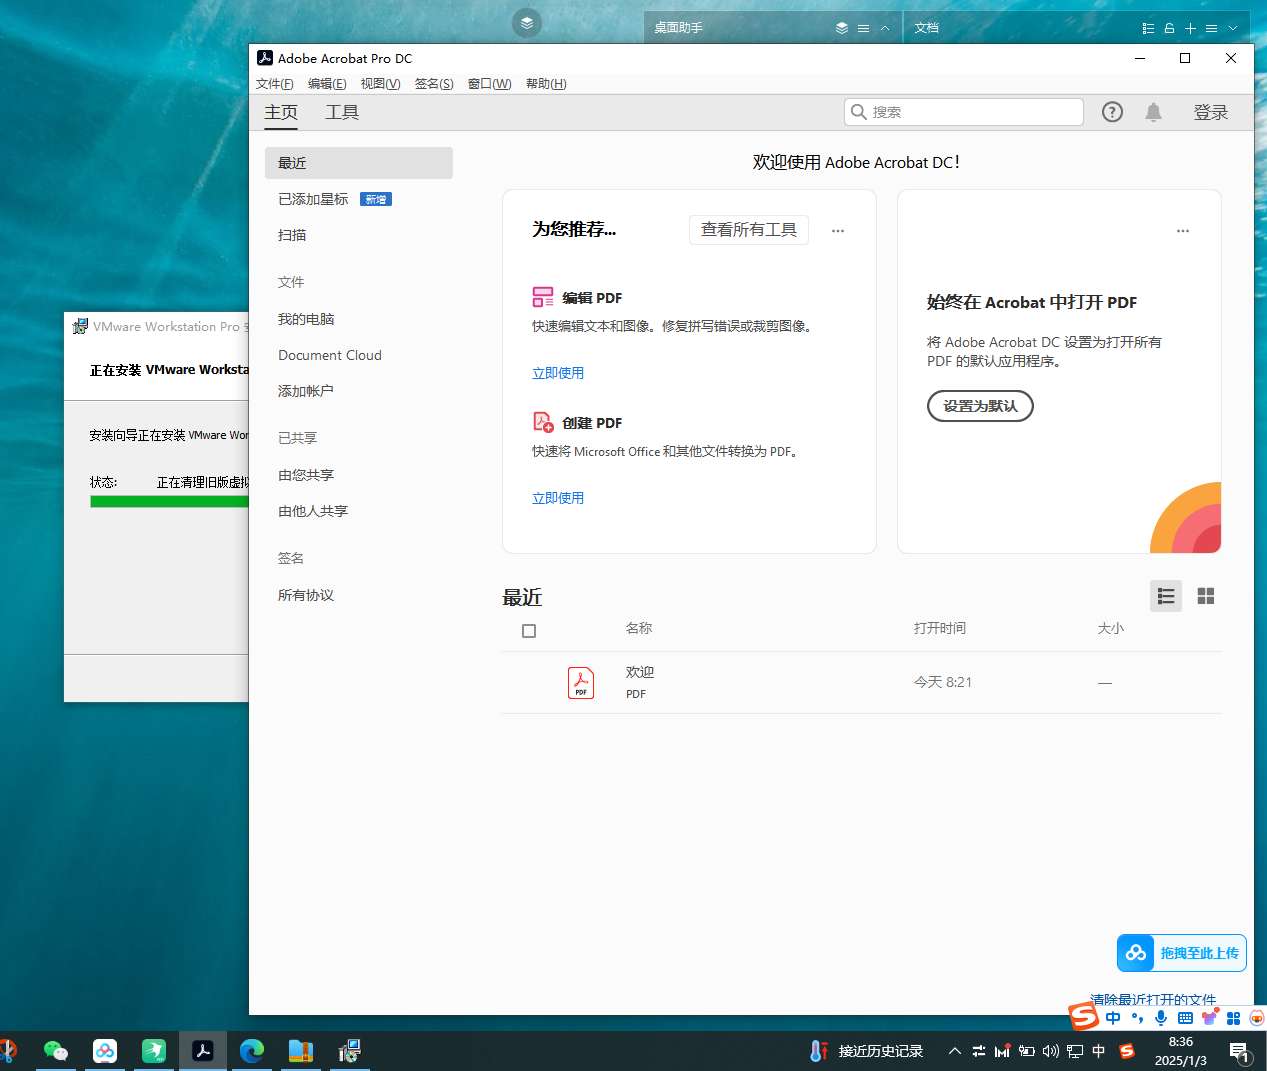This screenshot has height=1071, width=1267.
Task: Switch recent files to thumbnail grid view
Action: (x=1206, y=596)
